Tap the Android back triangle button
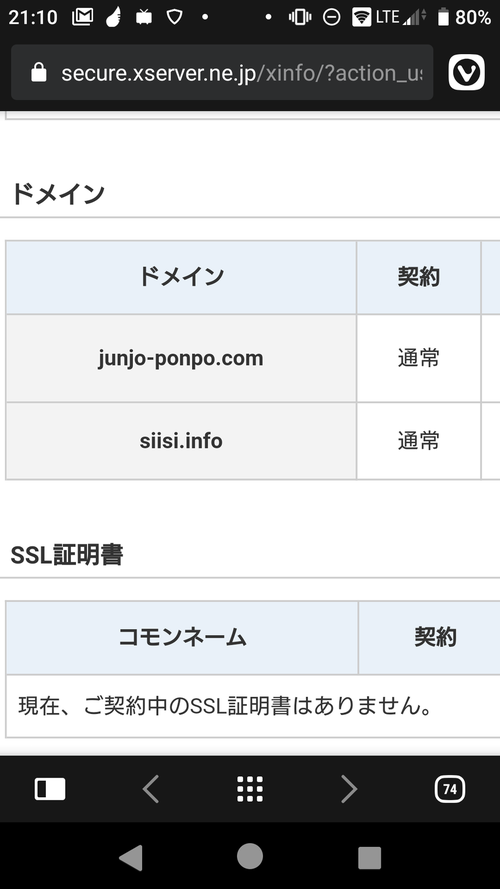Screen dimensions: 500x889 130,857
